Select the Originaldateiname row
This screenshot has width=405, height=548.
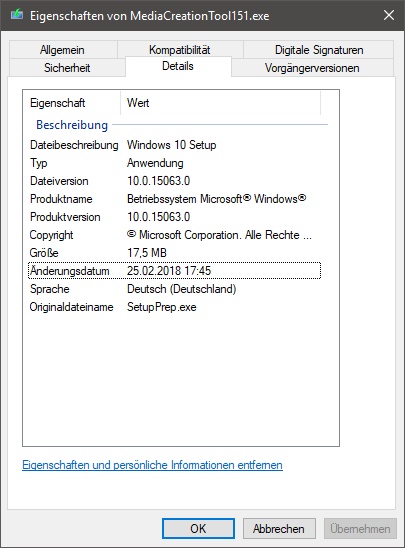[174, 307]
